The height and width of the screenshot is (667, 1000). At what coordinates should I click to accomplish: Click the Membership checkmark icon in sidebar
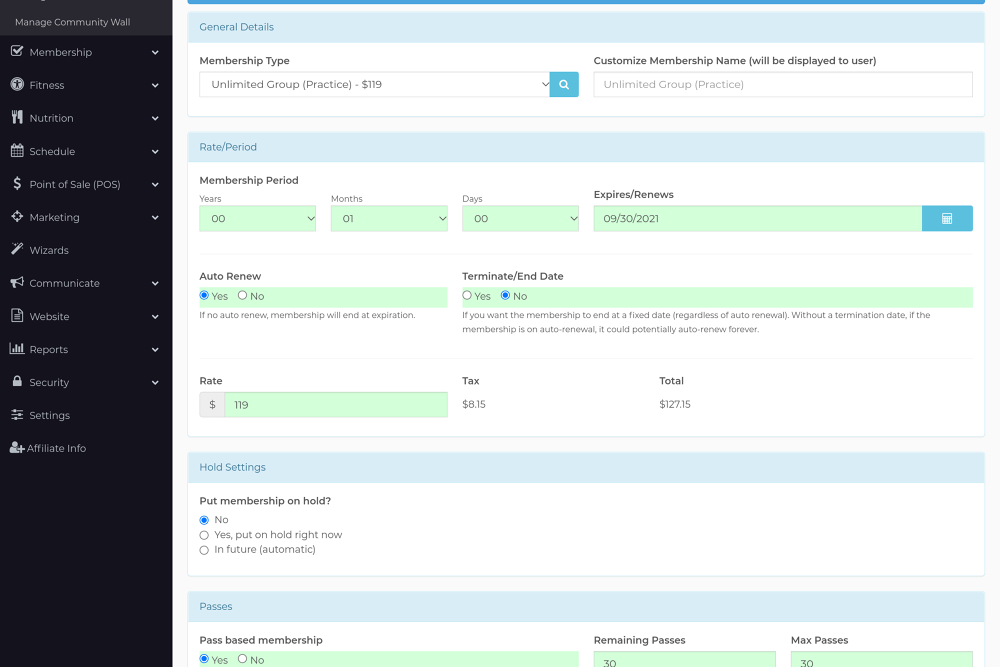pos(17,51)
